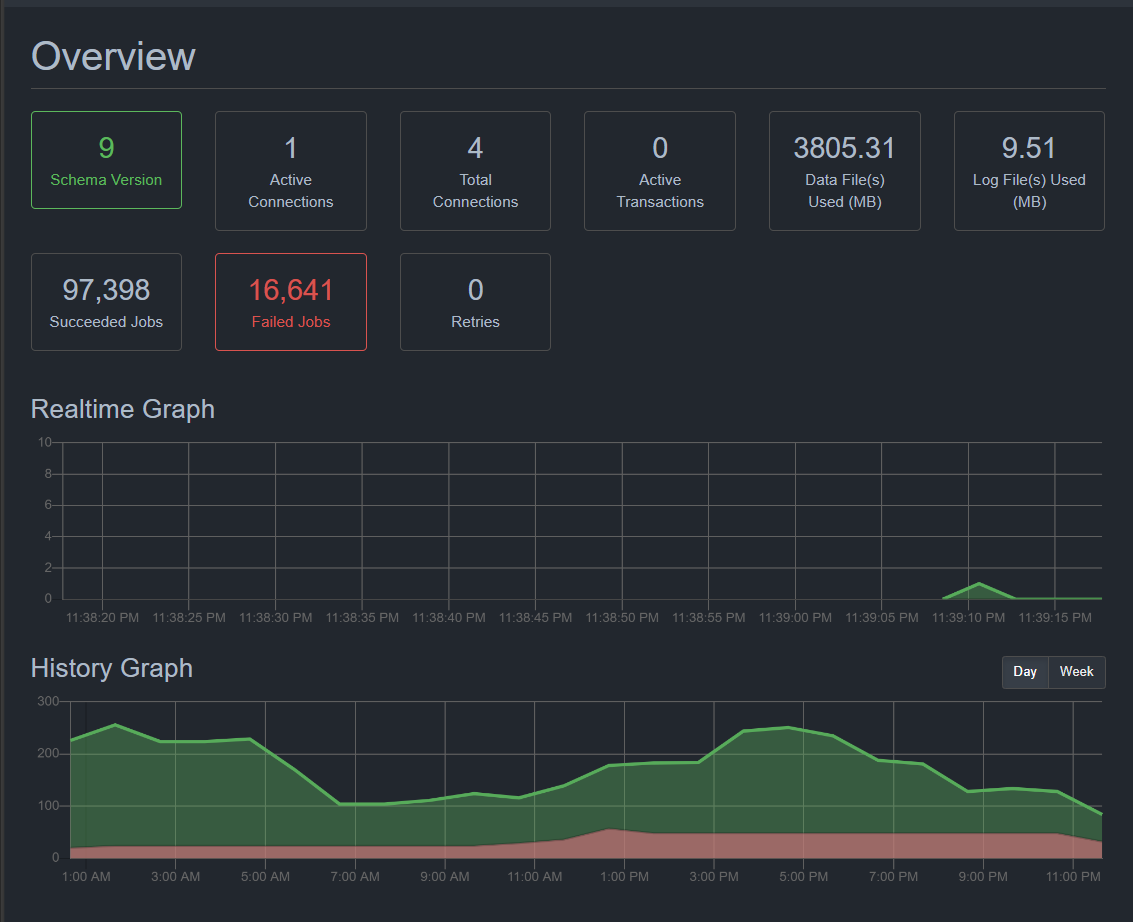
Task: Click the Realtime Graph heading
Action: click(123, 409)
